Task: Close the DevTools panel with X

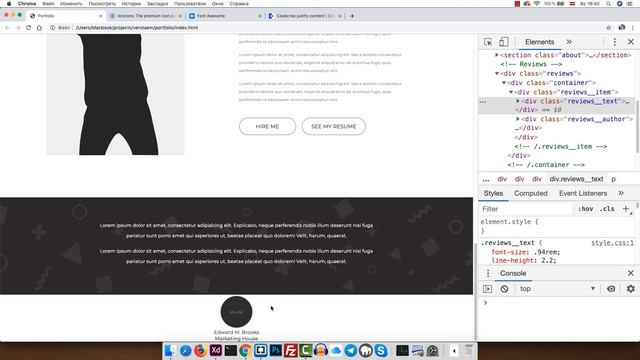Action: (x=631, y=42)
